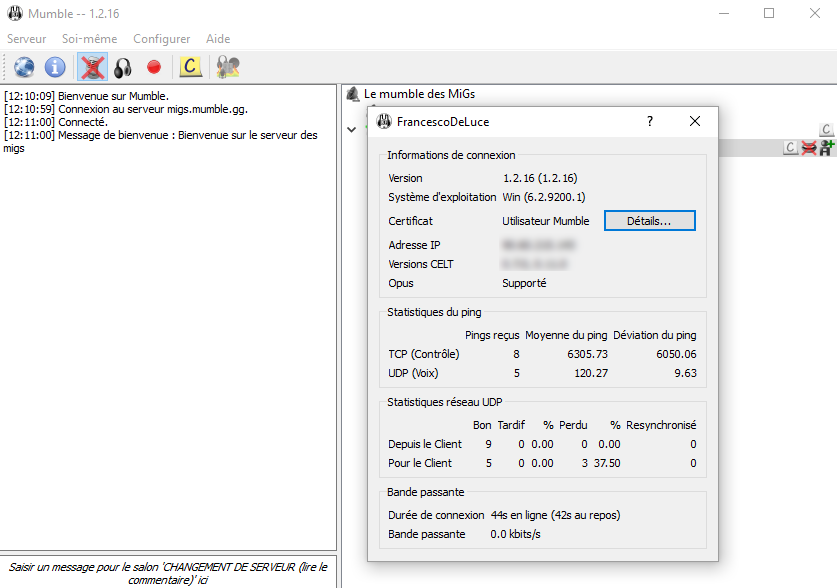This screenshot has height=588, width=837.
Task: Click the 'Connexion au serveur migs.mumble.gg.' log line
Action: click(x=125, y=109)
